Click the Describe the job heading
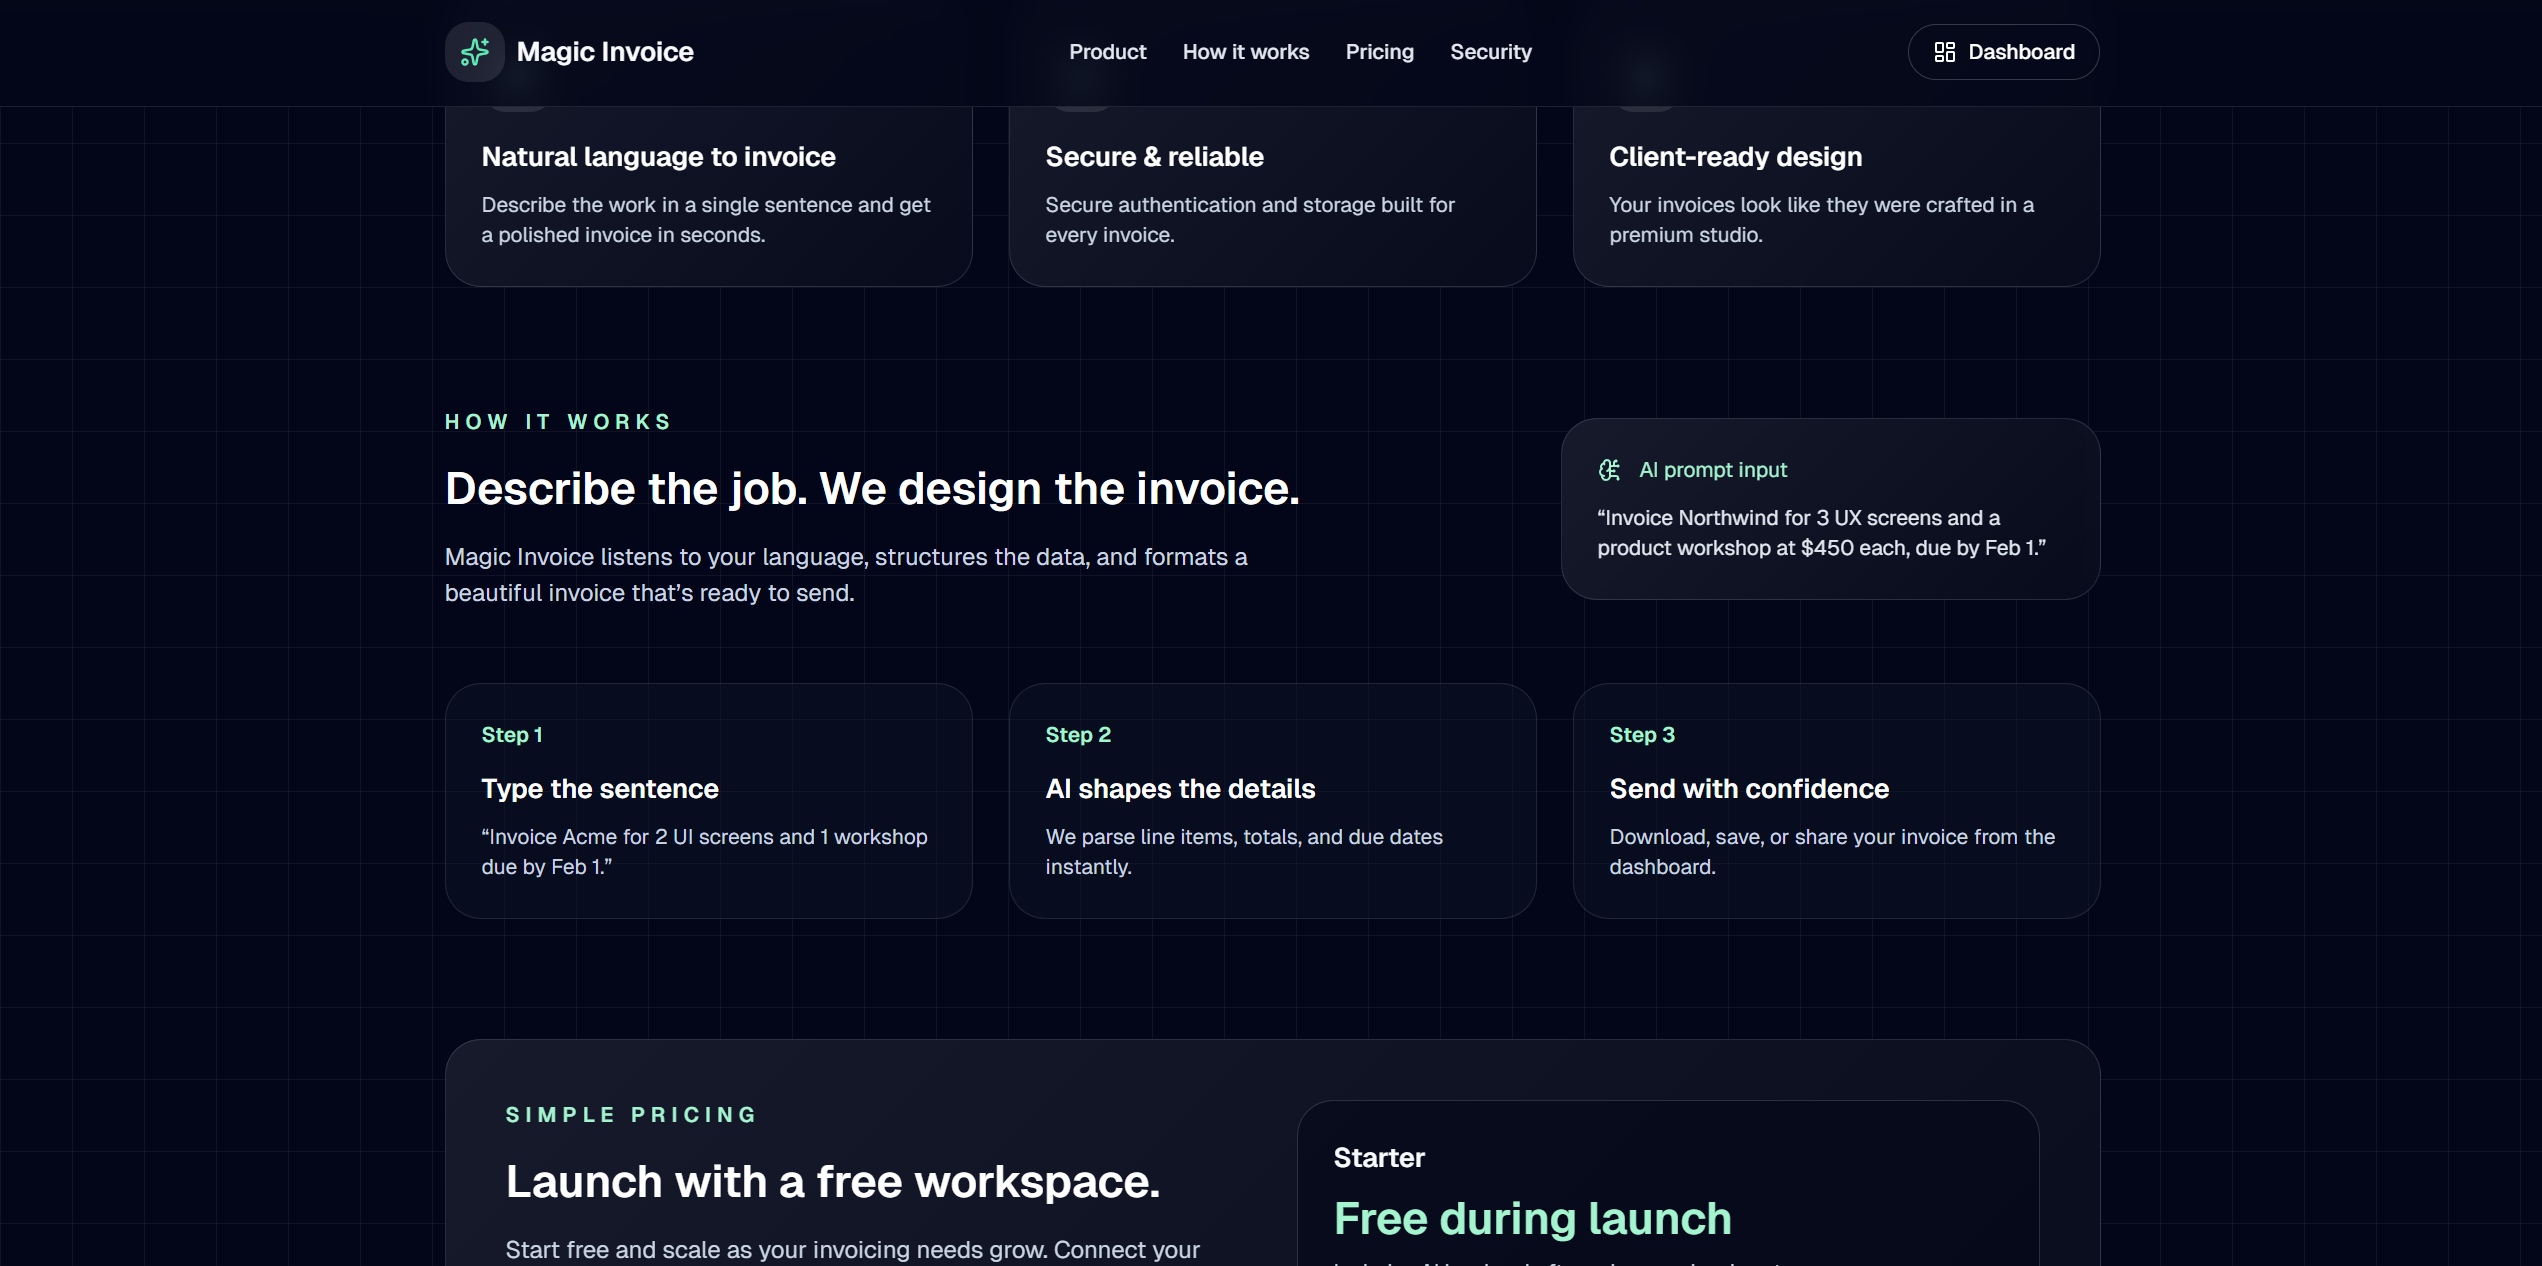 point(872,489)
